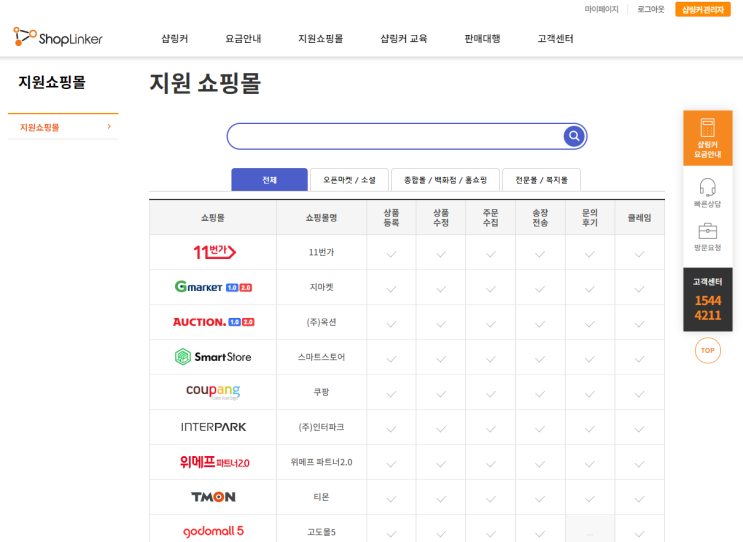Click the 쇼핑몰명 column header

pos(321,217)
